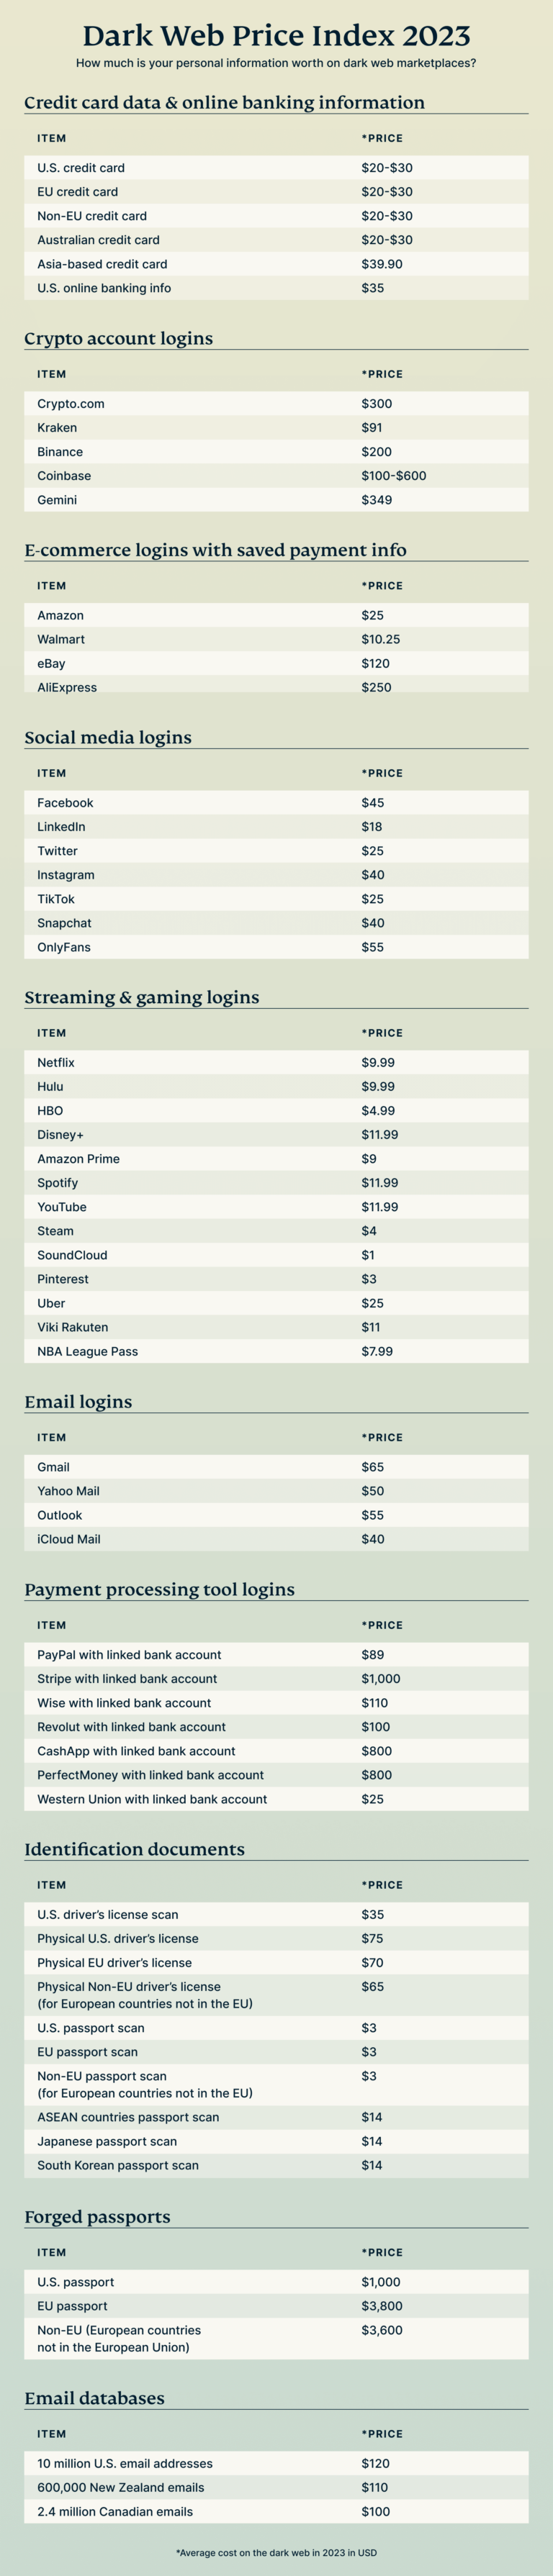Select the Forged passports section heading

(97, 2217)
